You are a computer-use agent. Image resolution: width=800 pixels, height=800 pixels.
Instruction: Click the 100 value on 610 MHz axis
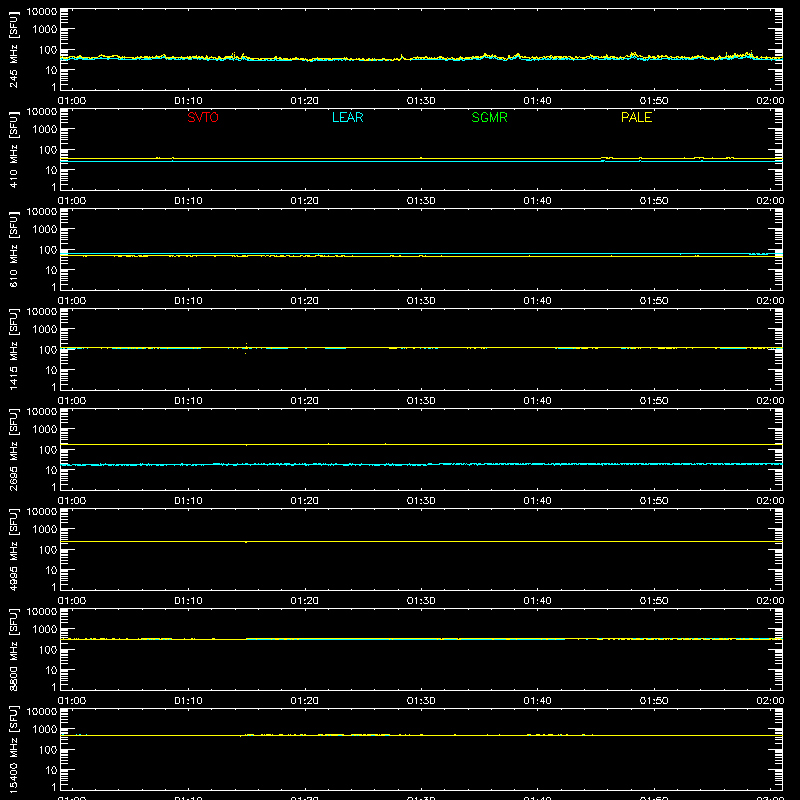(48, 250)
